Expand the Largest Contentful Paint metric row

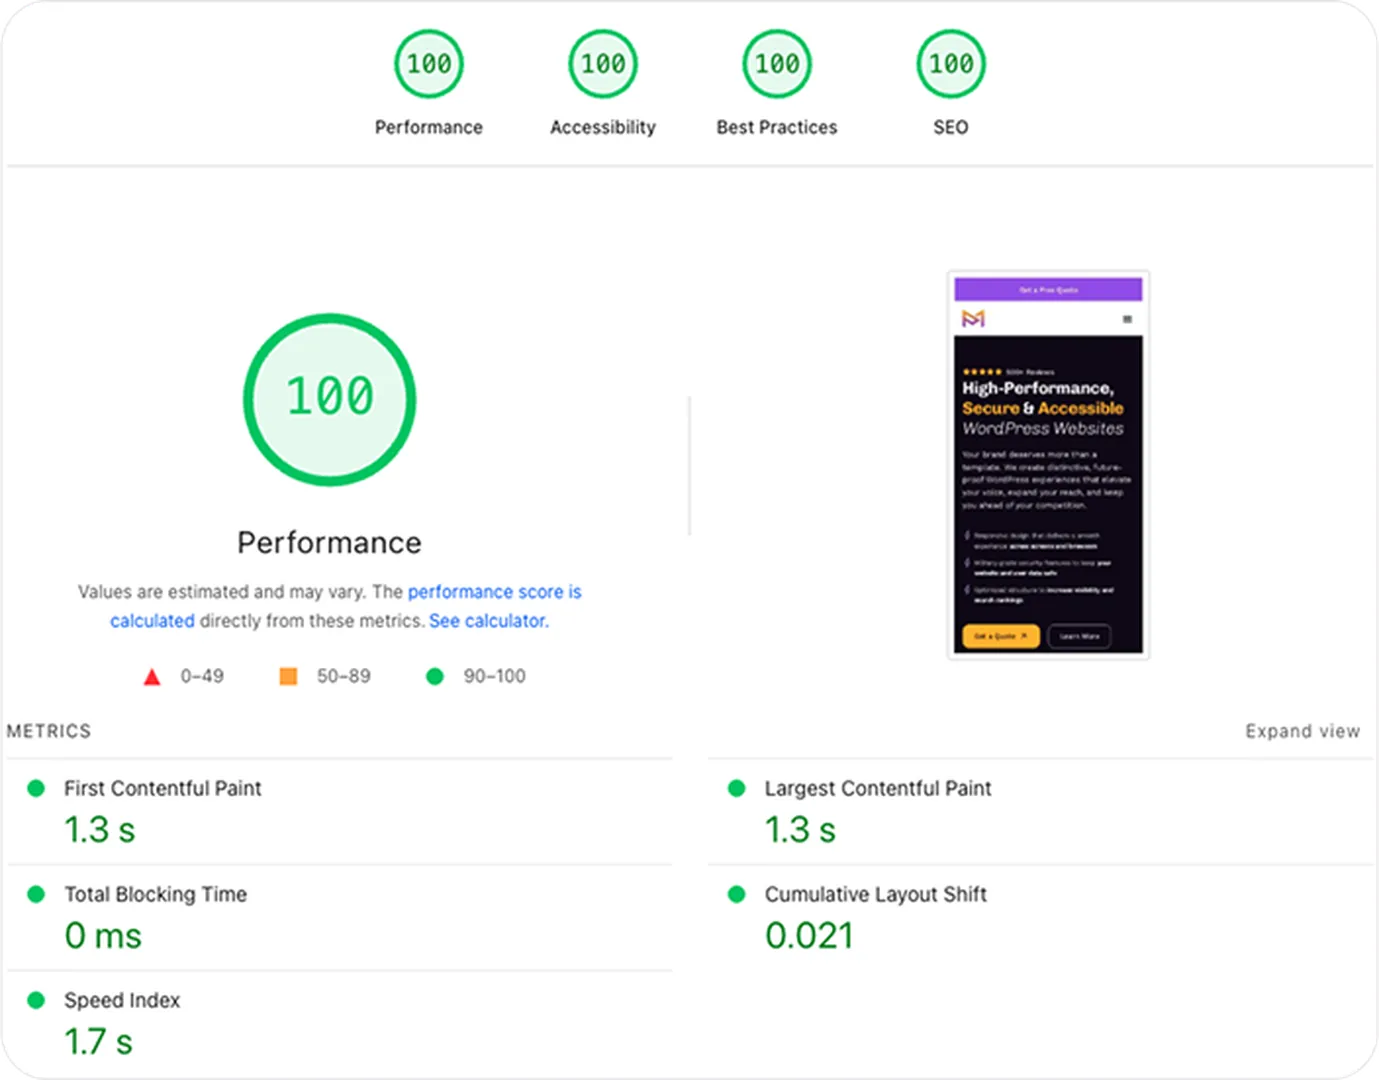point(877,788)
